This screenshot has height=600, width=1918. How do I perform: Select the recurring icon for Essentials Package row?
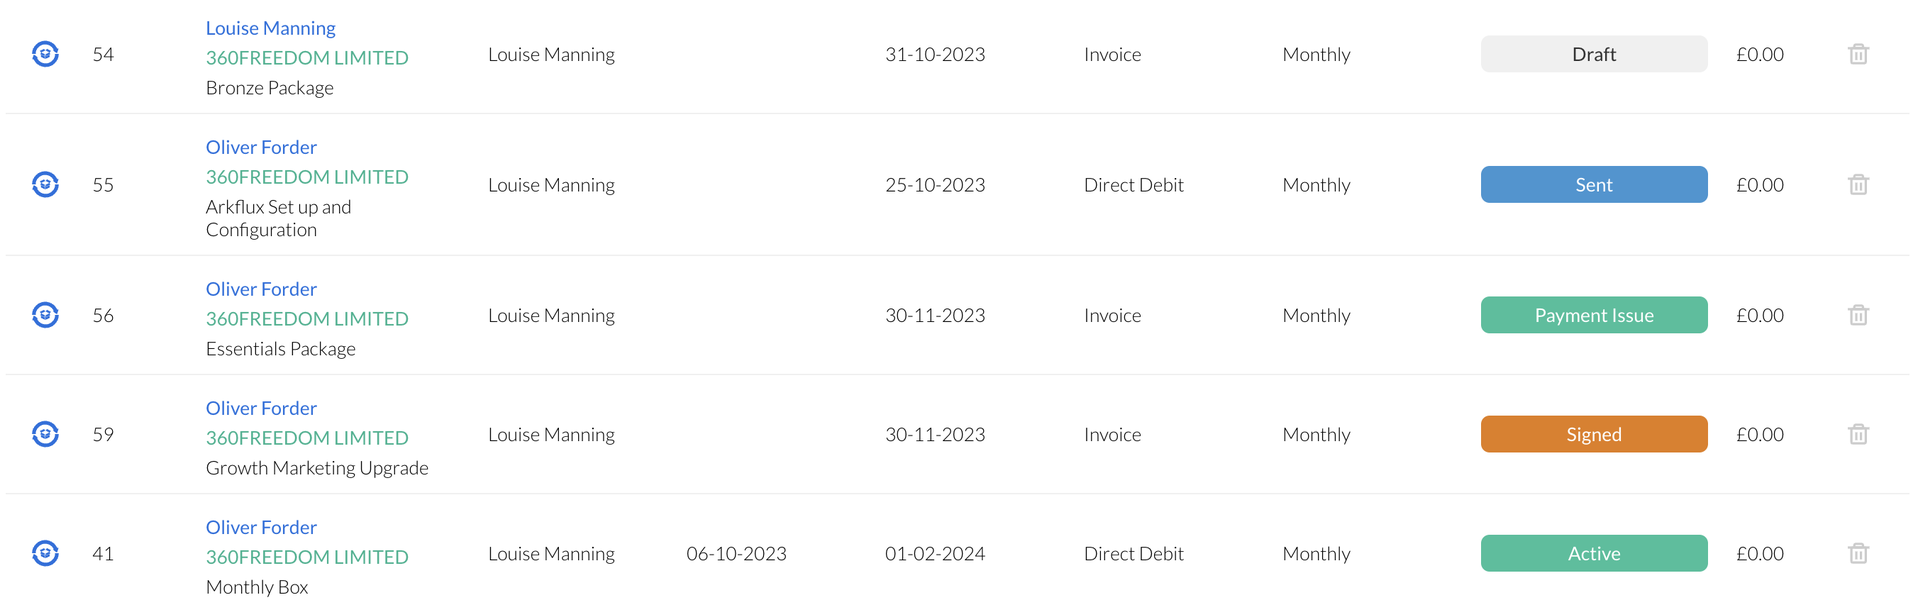[45, 315]
